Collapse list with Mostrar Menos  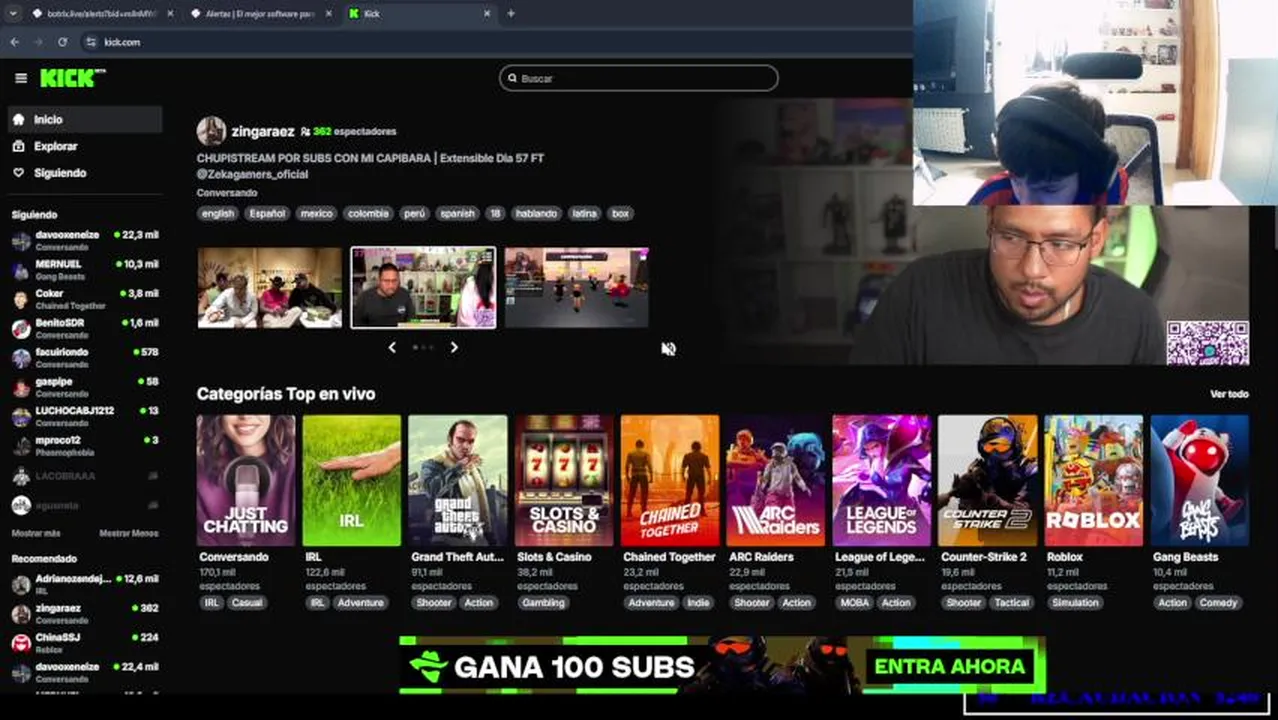(129, 533)
